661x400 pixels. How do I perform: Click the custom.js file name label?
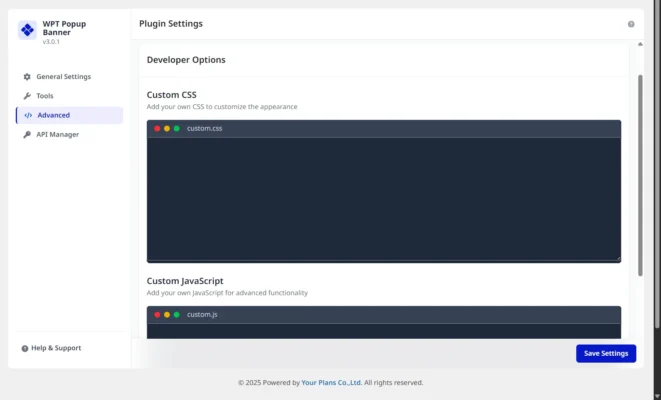(202, 315)
